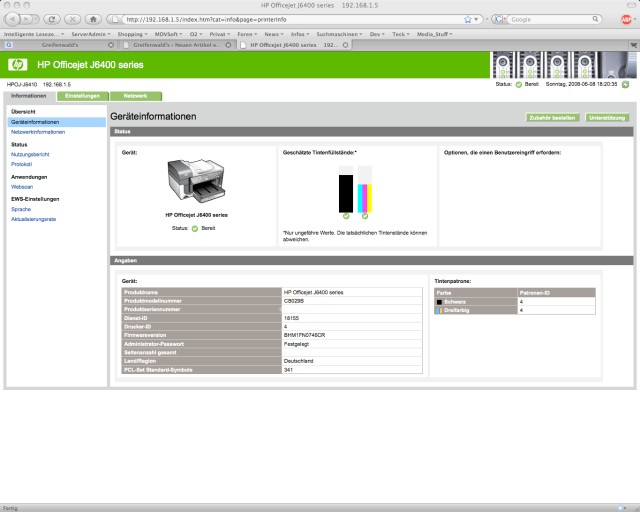
Task: Switch to the first Greifenwald's browser tab
Action: click(60, 45)
